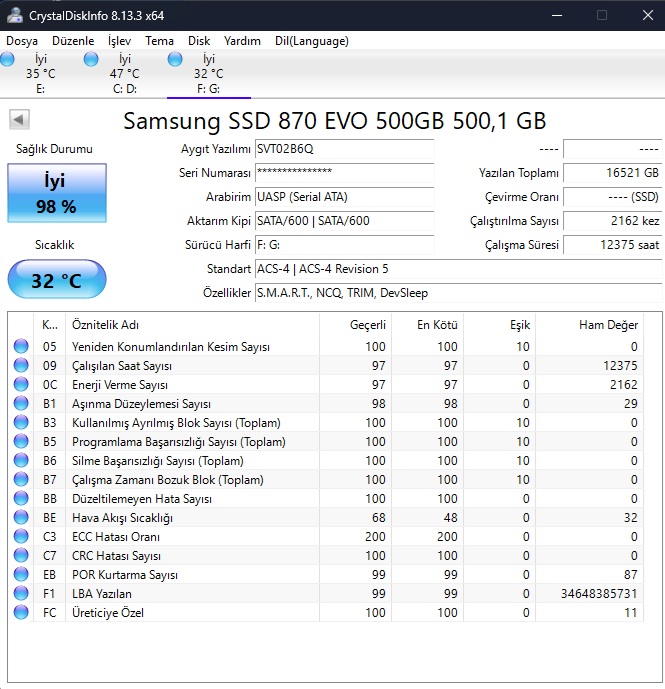Click status orb of attribute F1 row

point(21,593)
